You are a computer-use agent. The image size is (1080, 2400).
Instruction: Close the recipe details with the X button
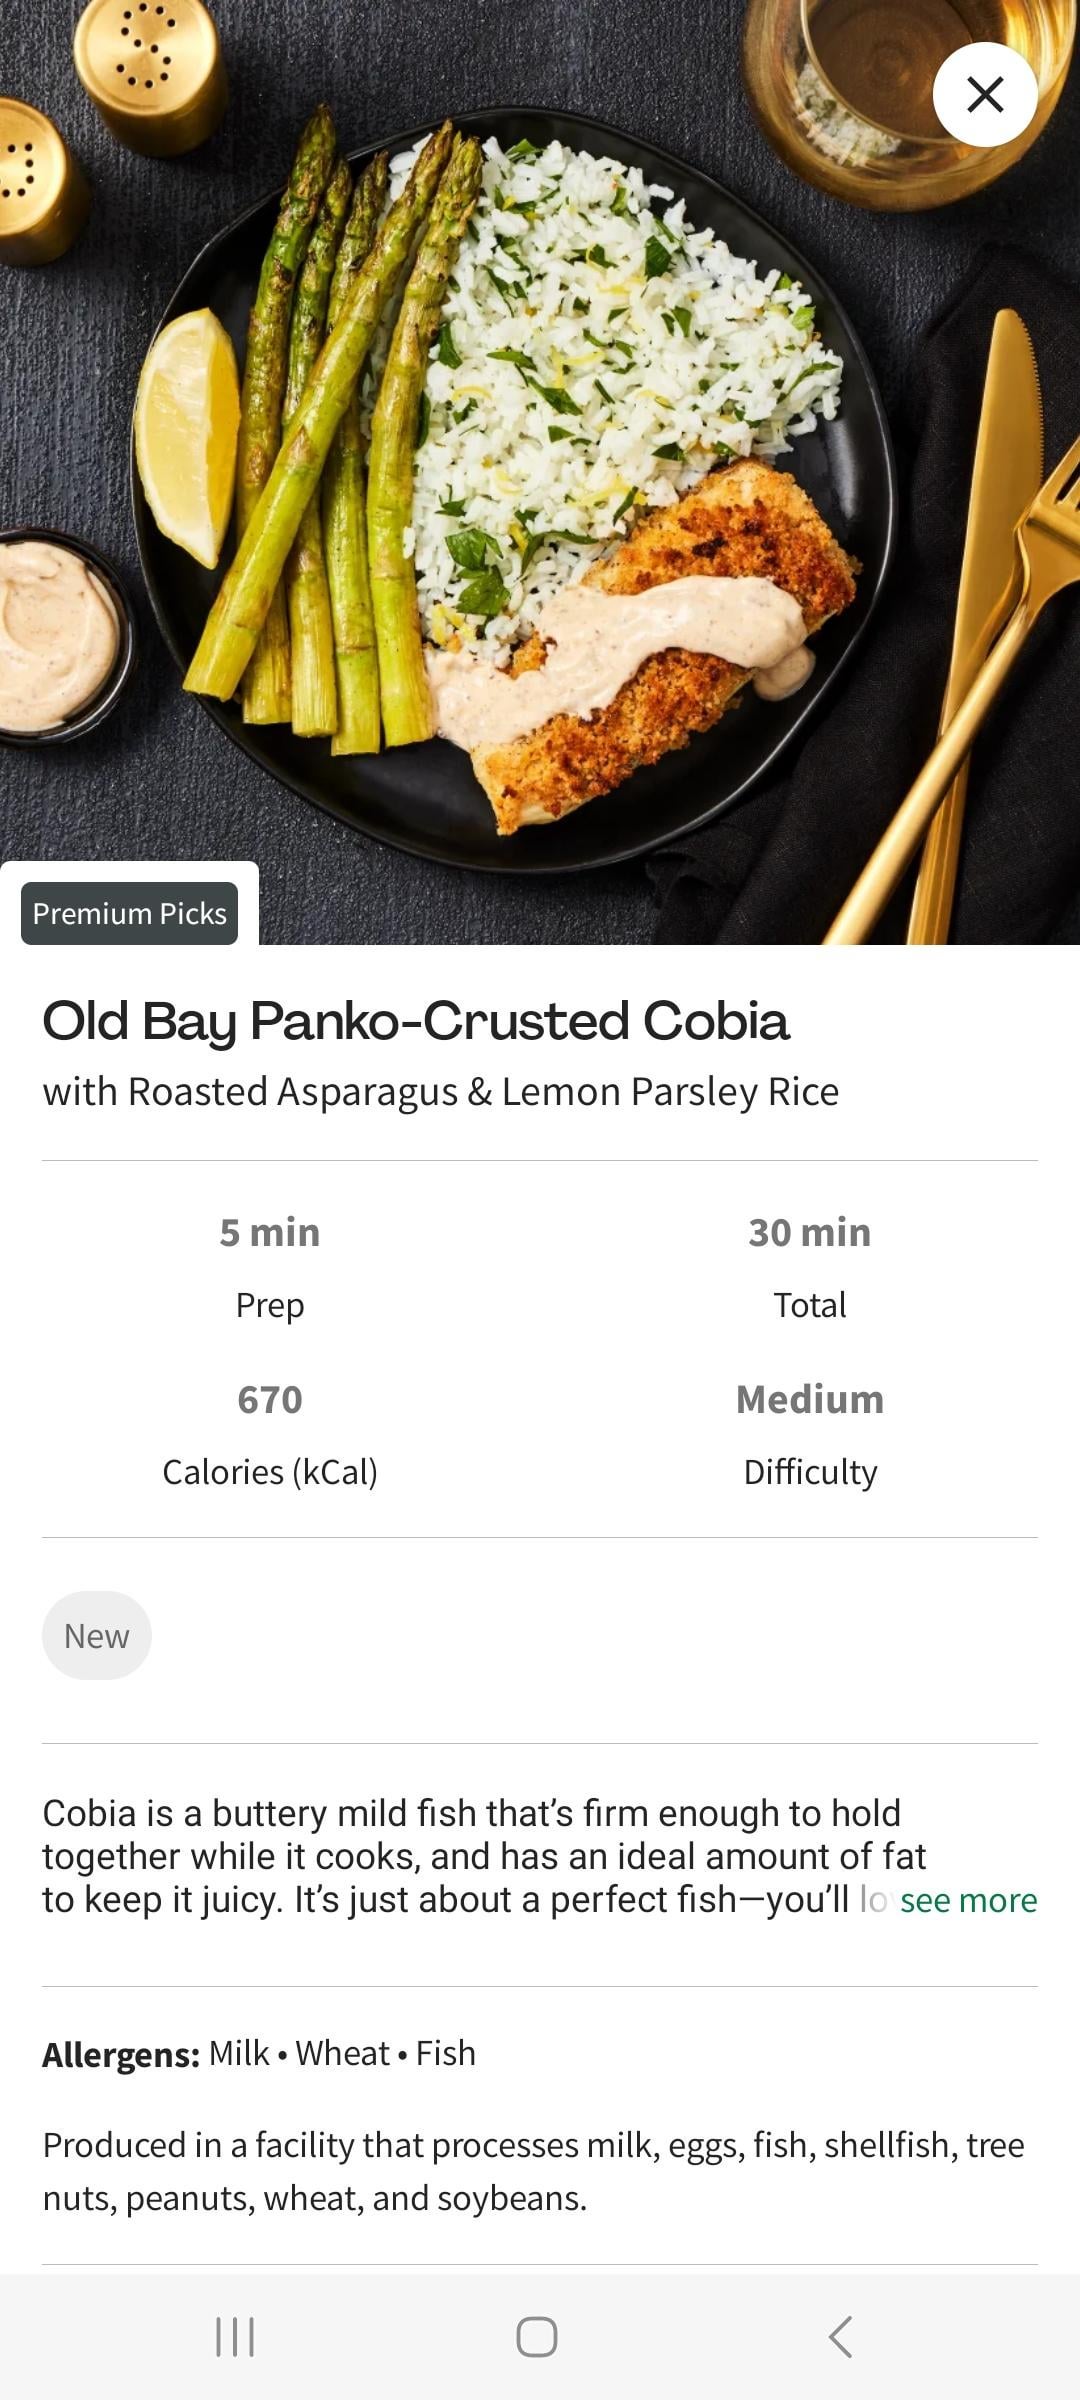[x=985, y=95]
